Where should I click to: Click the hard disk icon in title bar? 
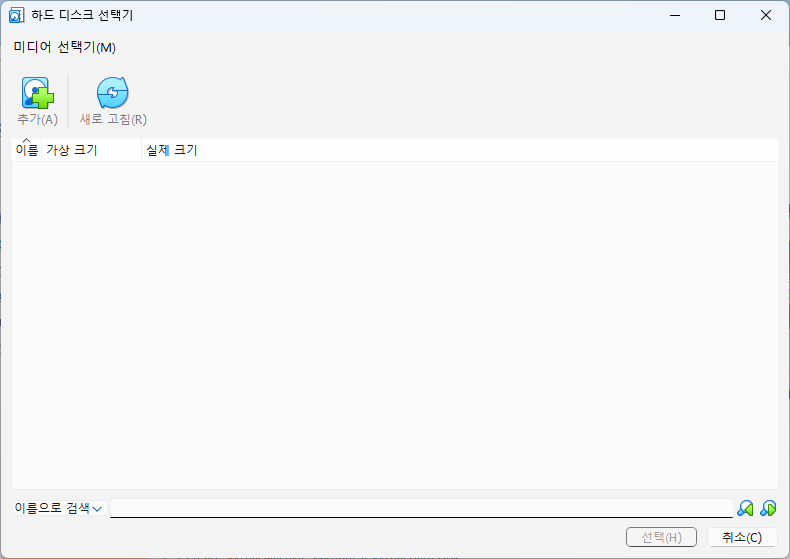17,15
